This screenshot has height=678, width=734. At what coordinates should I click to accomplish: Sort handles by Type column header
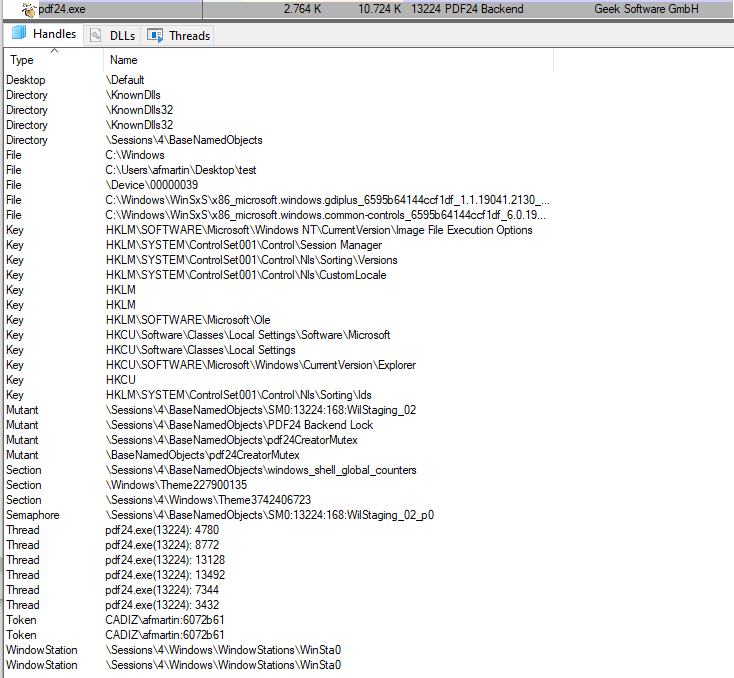[53, 60]
